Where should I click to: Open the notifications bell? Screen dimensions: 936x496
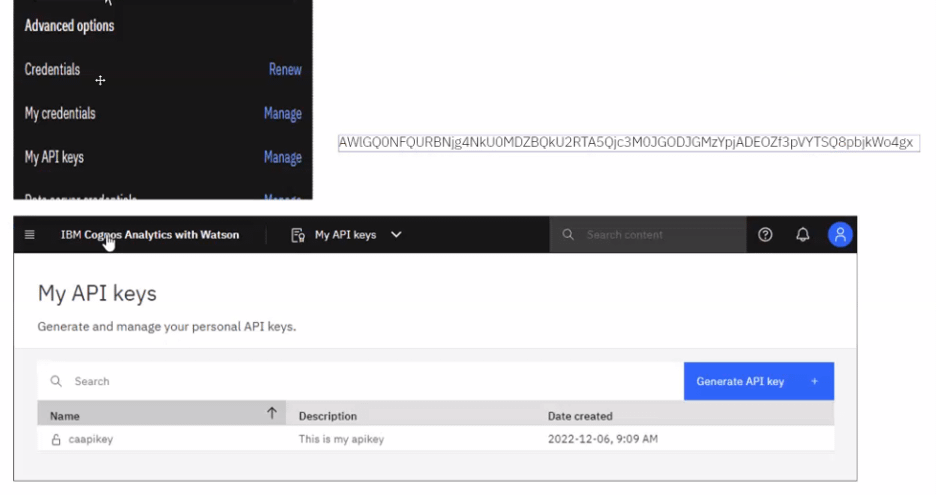click(802, 235)
